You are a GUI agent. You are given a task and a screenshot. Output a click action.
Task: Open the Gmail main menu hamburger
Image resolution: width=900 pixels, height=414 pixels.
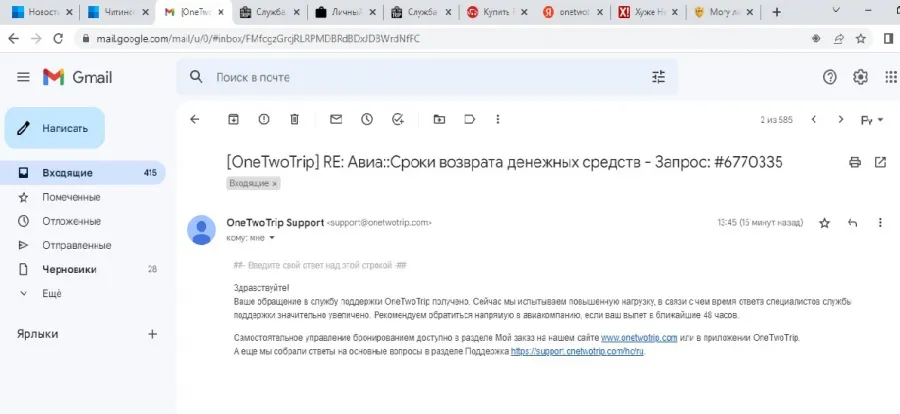point(24,77)
